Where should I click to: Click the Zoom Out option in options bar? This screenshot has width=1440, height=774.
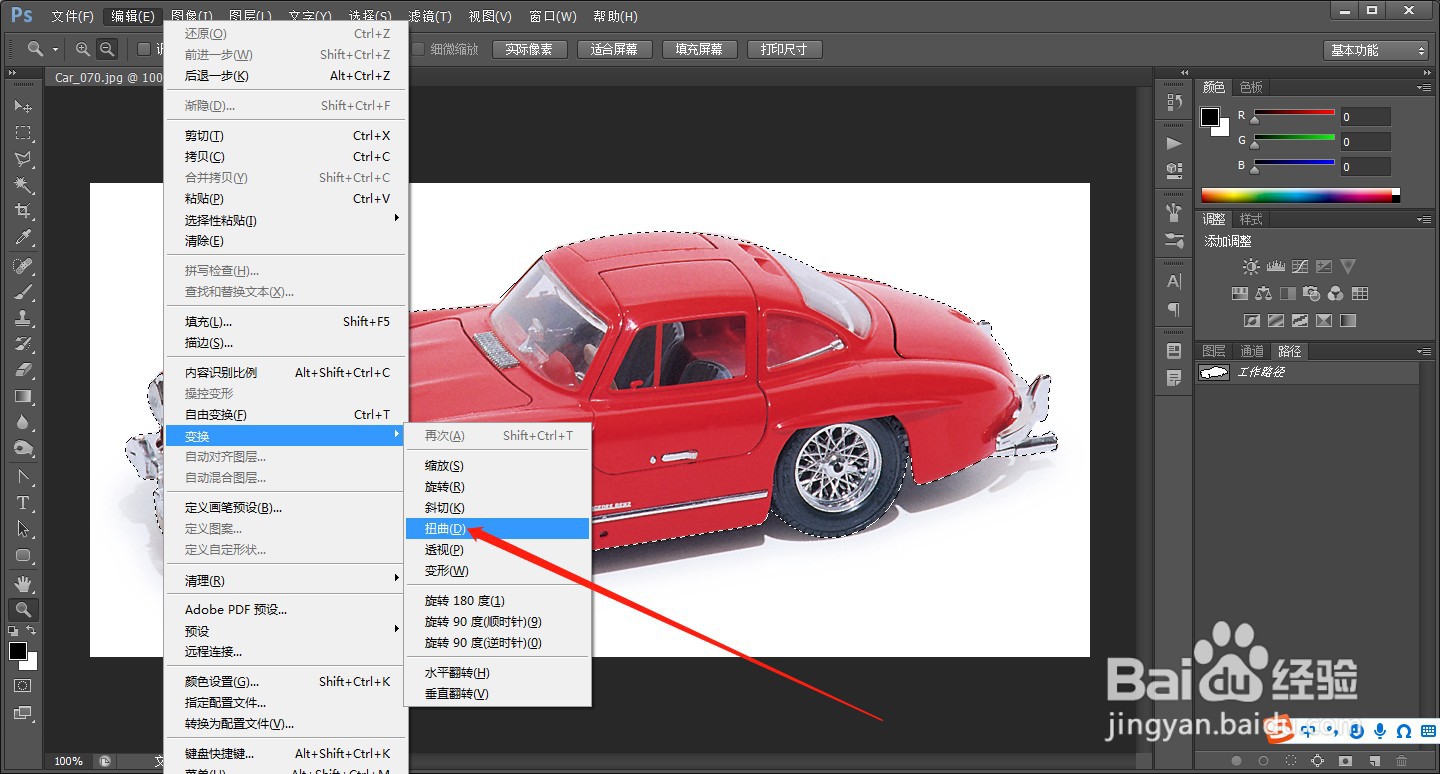click(x=106, y=49)
